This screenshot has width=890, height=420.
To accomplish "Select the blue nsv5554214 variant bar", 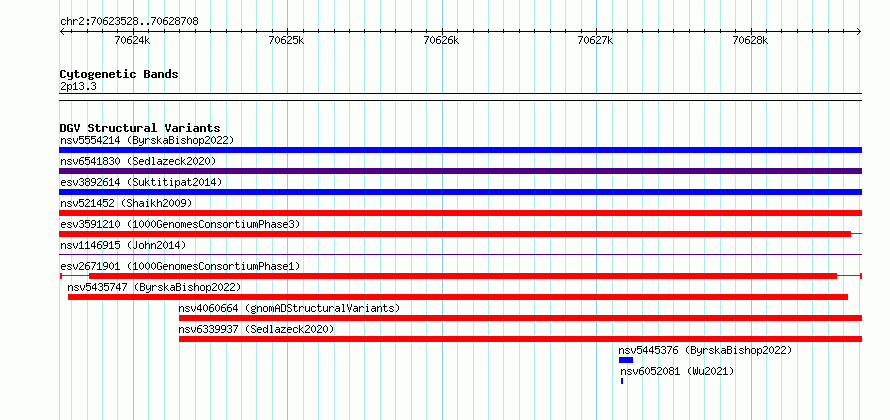I will [x=460, y=150].
